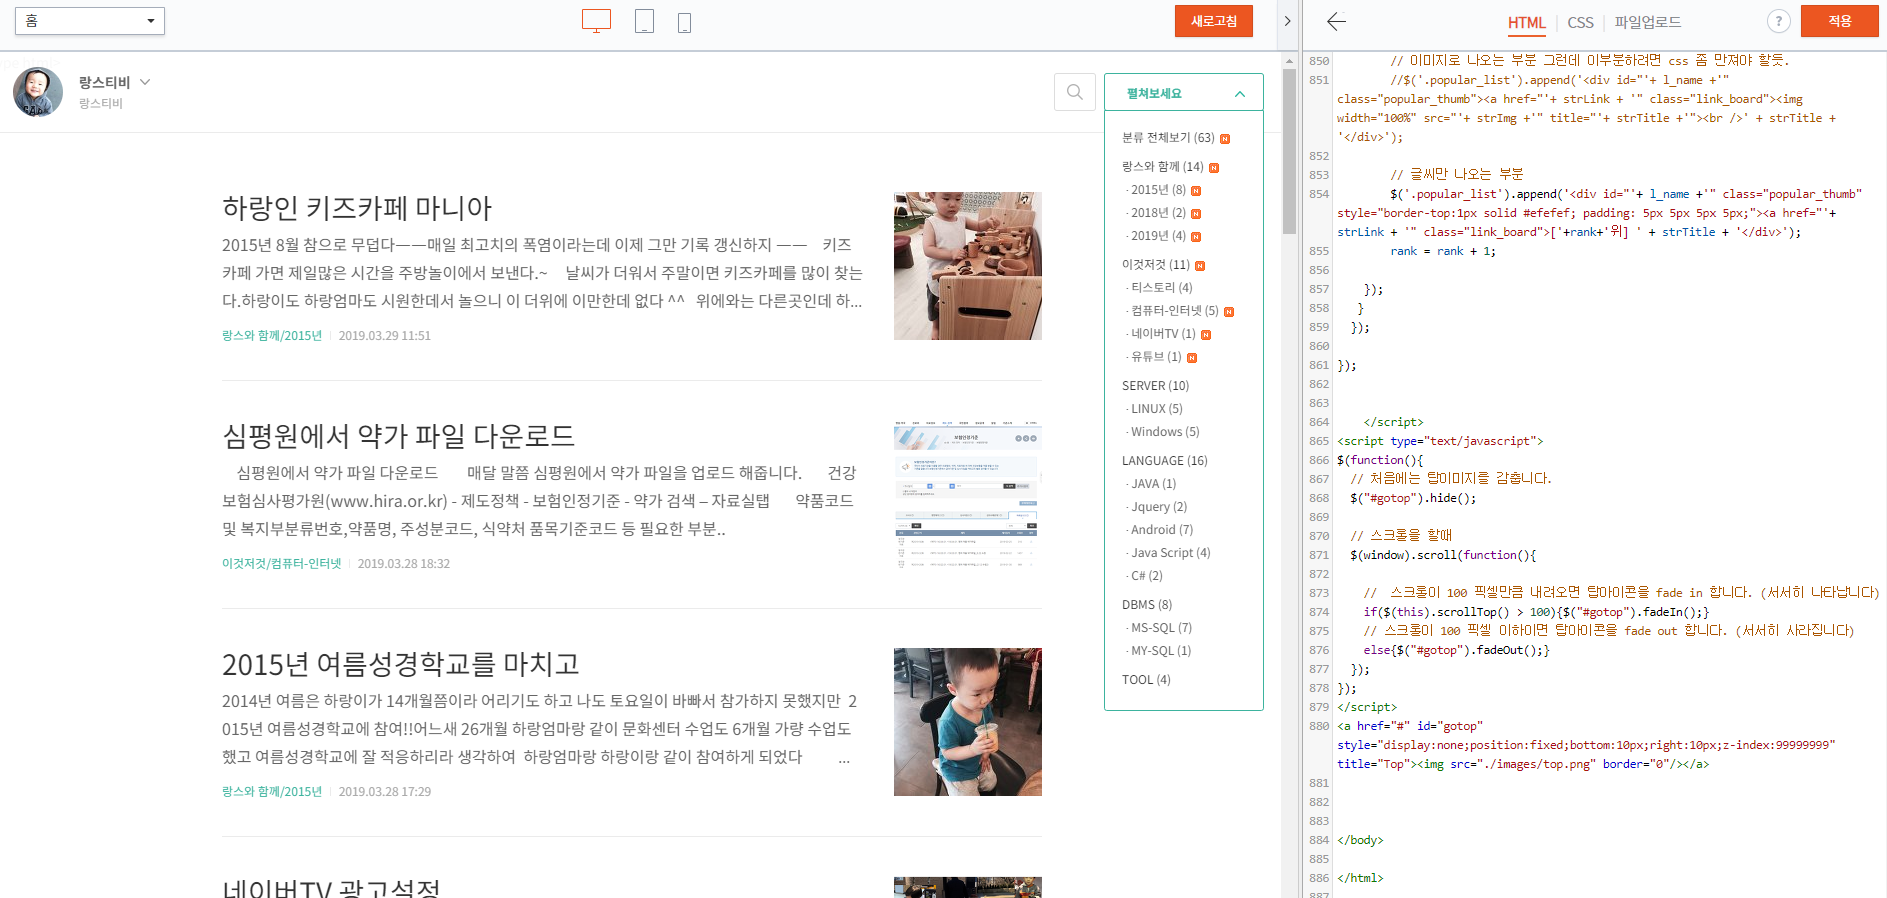Image resolution: width=1887 pixels, height=898 pixels.
Task: Click the new-post N badge beside 분류 전체보기
Action: pyautogui.click(x=1225, y=139)
